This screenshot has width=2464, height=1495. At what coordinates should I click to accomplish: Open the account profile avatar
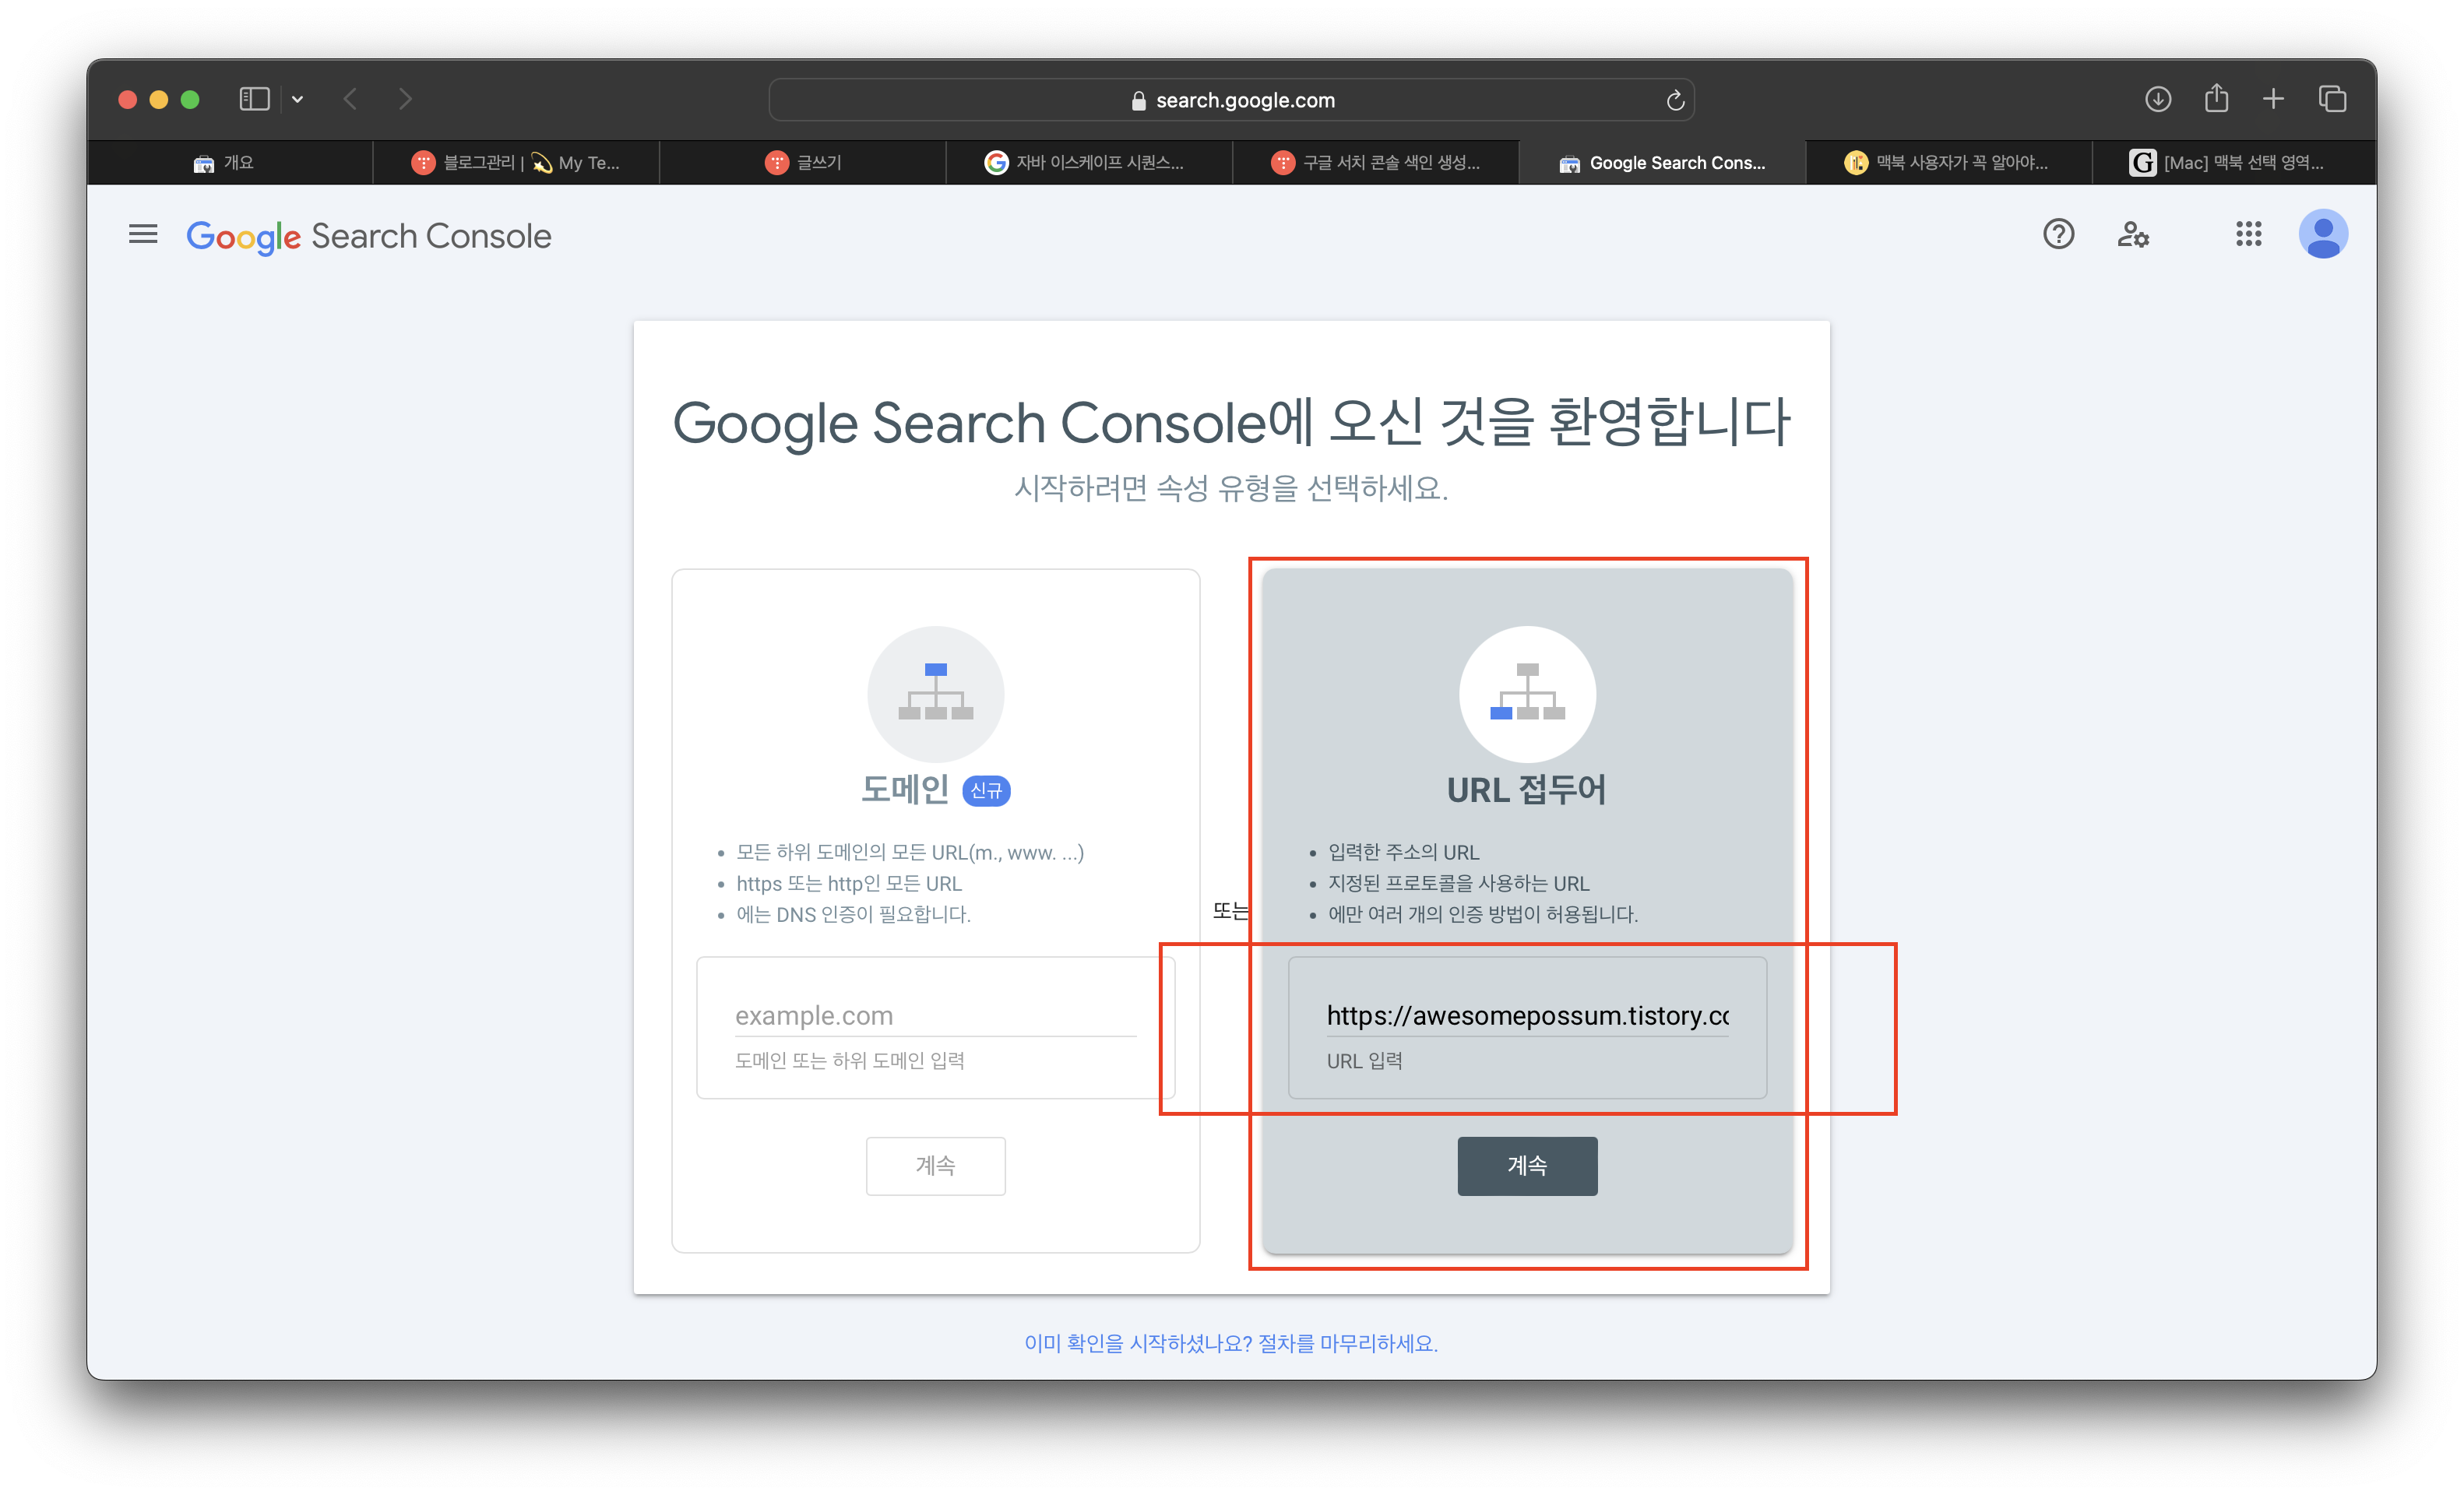point(2322,235)
